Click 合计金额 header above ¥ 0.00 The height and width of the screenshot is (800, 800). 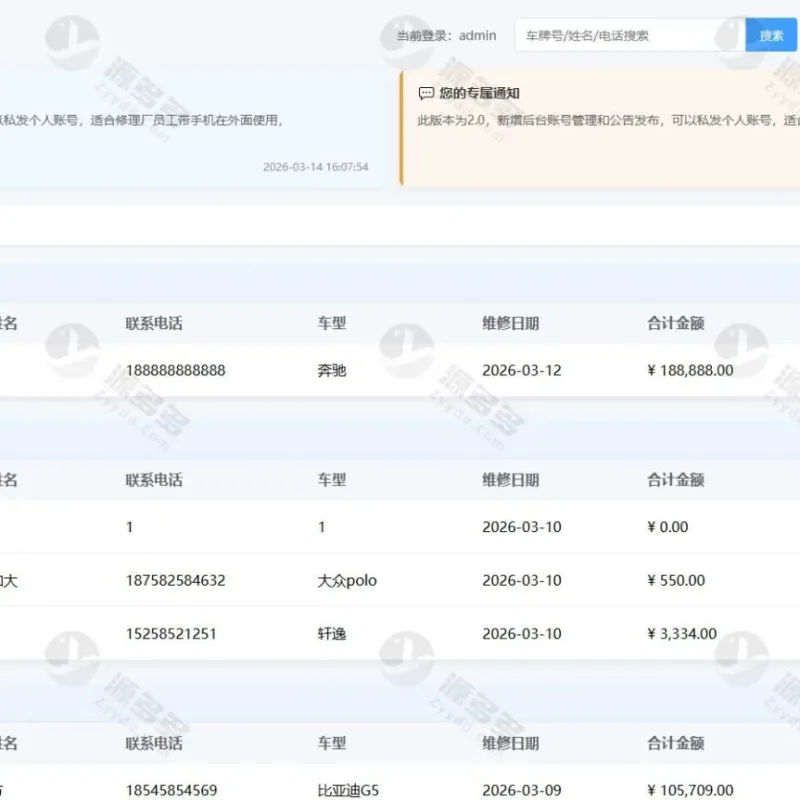(x=676, y=480)
